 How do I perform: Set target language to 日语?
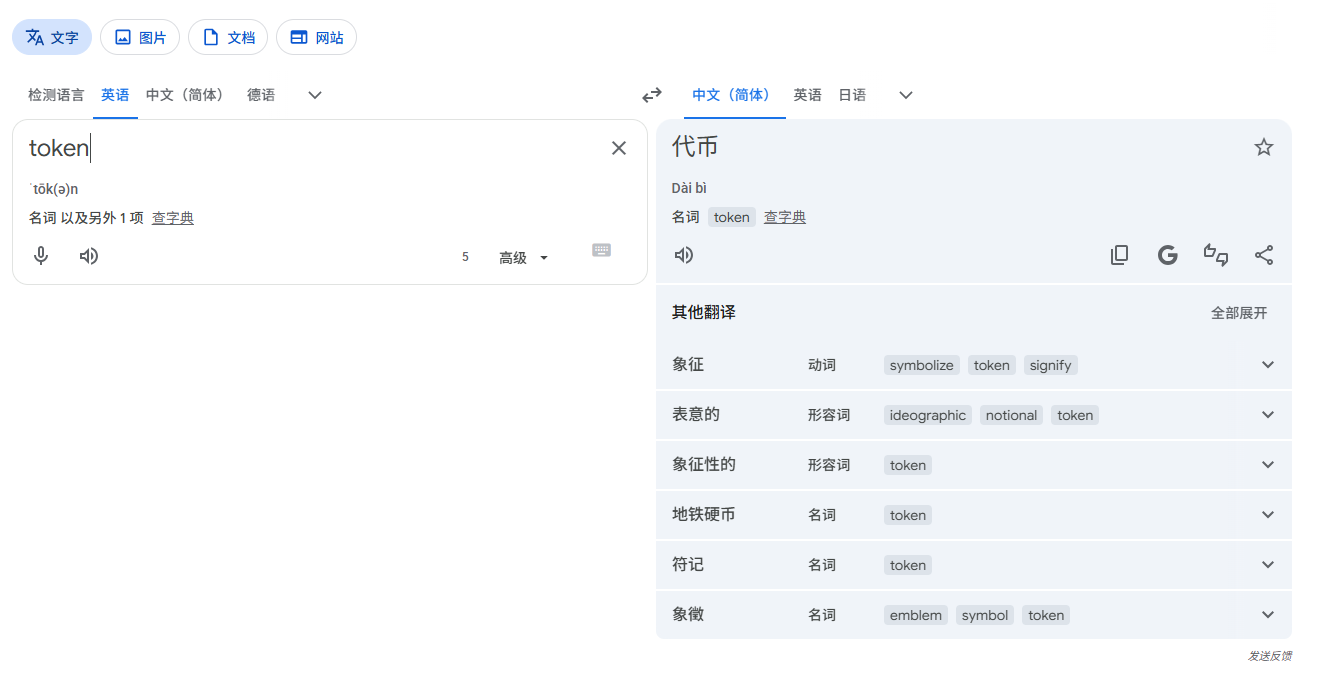coord(852,95)
